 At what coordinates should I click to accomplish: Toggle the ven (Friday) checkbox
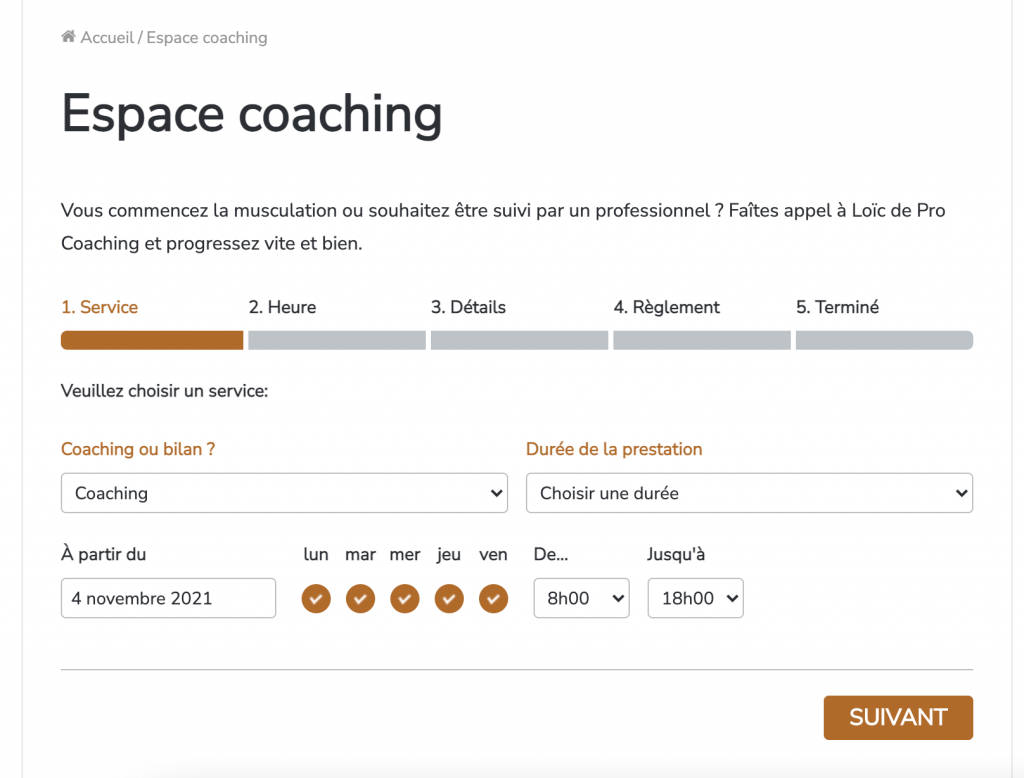[x=494, y=599]
